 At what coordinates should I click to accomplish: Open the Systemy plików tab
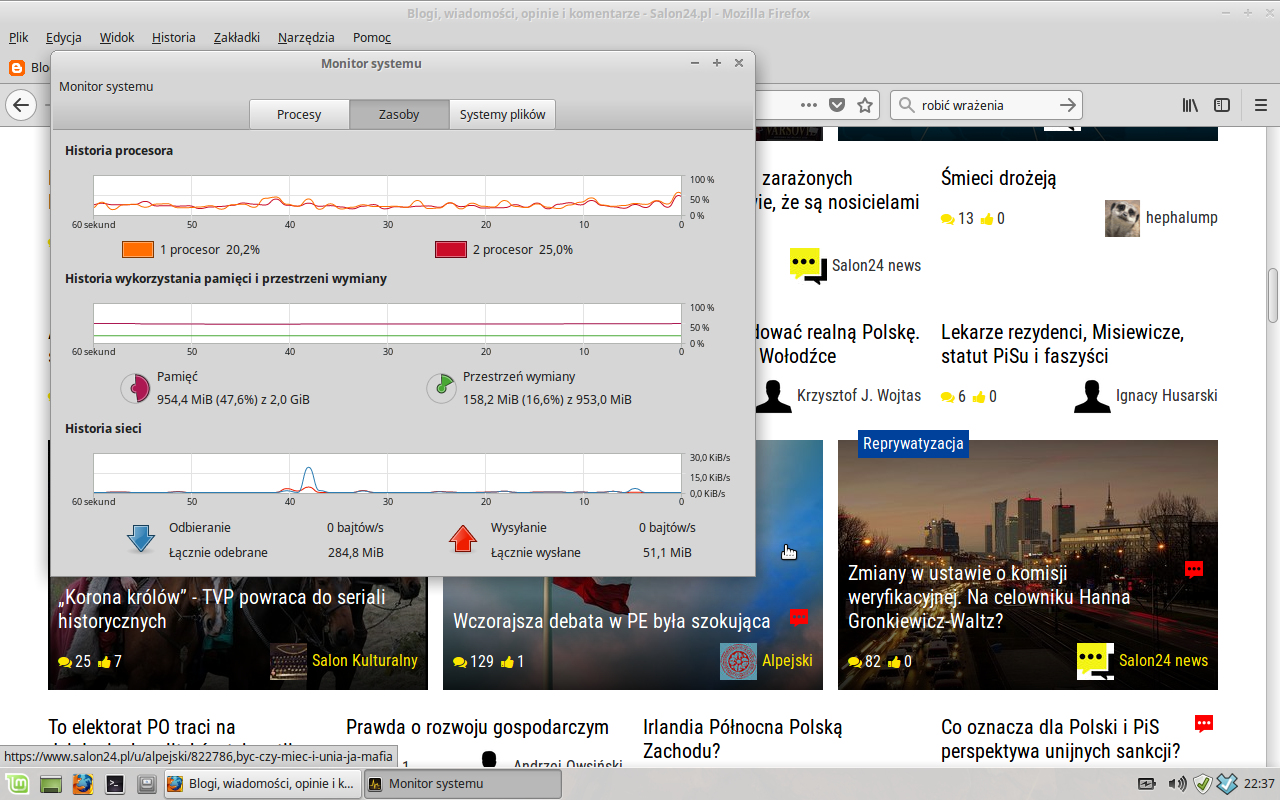coord(502,114)
